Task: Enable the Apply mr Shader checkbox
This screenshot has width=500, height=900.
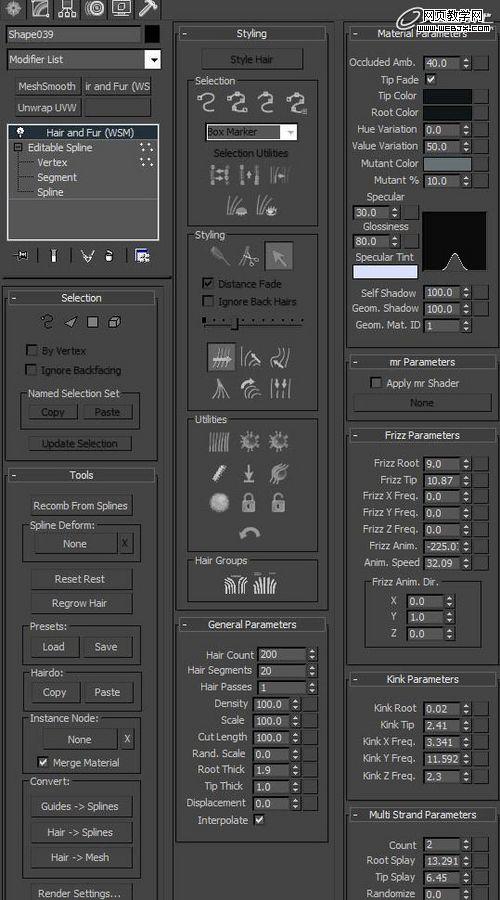Action: (376, 383)
